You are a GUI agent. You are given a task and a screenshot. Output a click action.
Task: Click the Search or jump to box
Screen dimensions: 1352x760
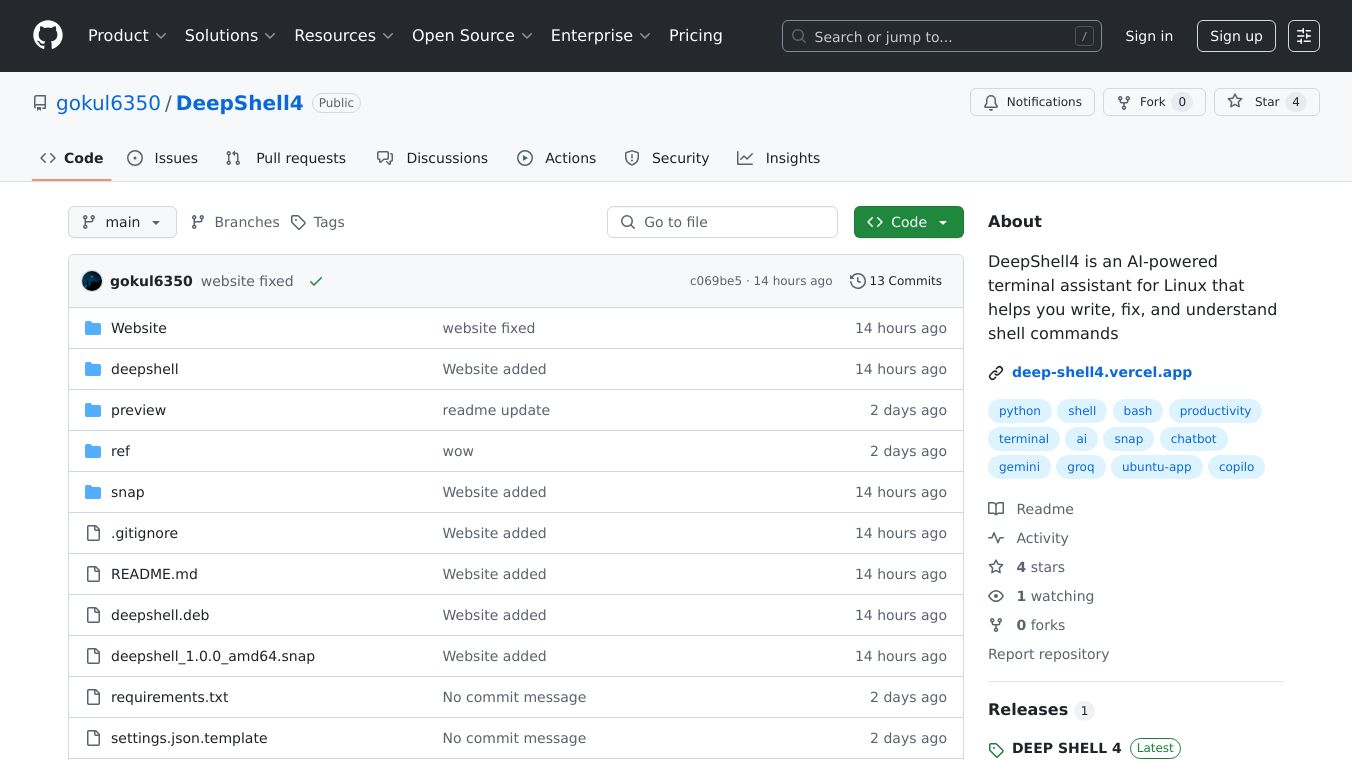pyautogui.click(x=941, y=36)
